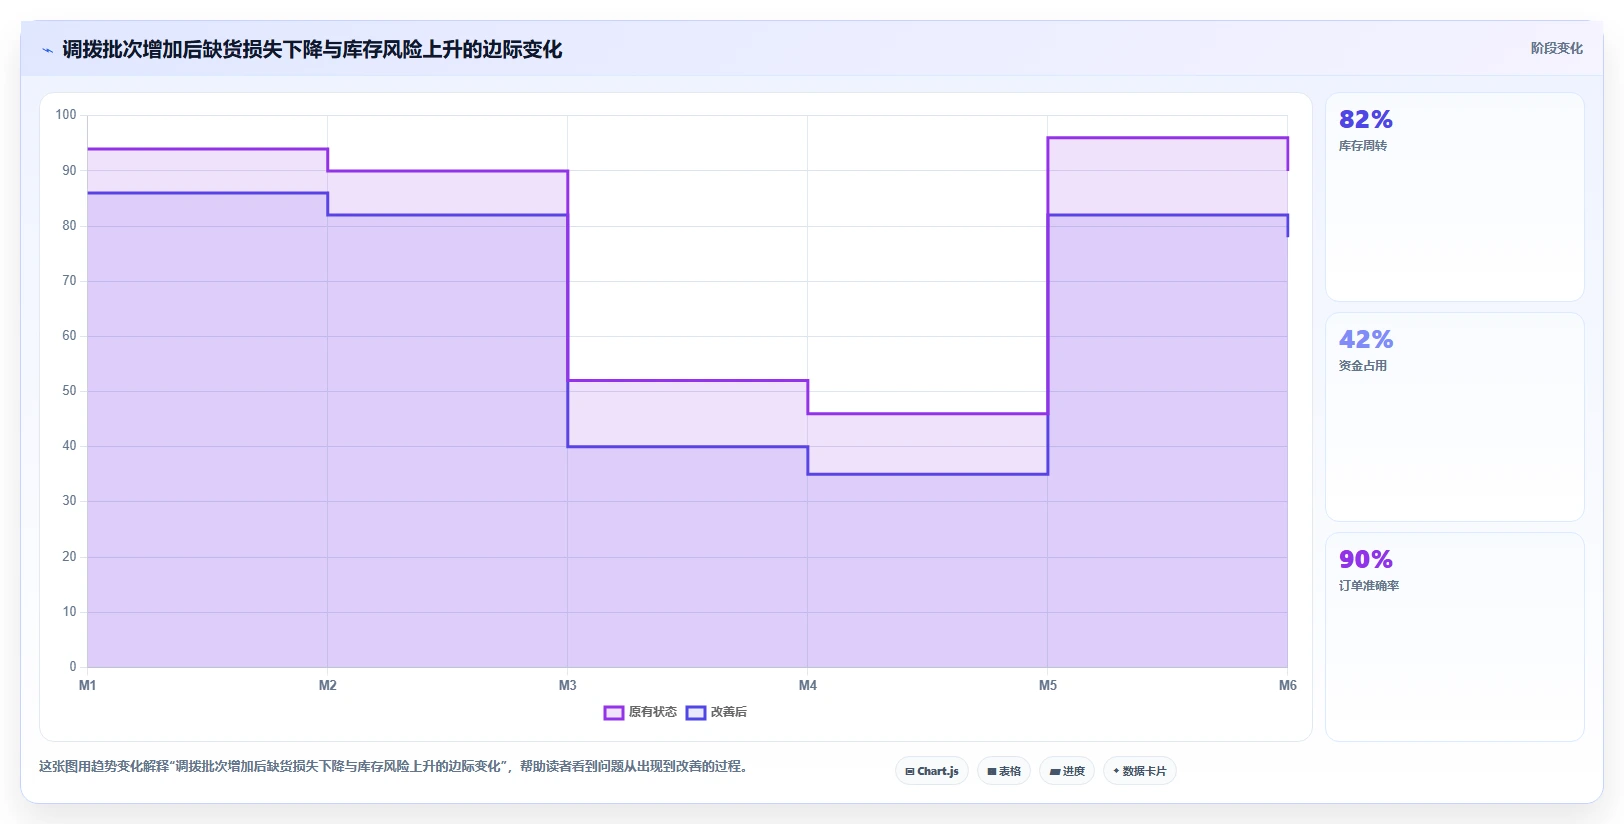
Task: Click the description text below the chart
Action: [394, 767]
